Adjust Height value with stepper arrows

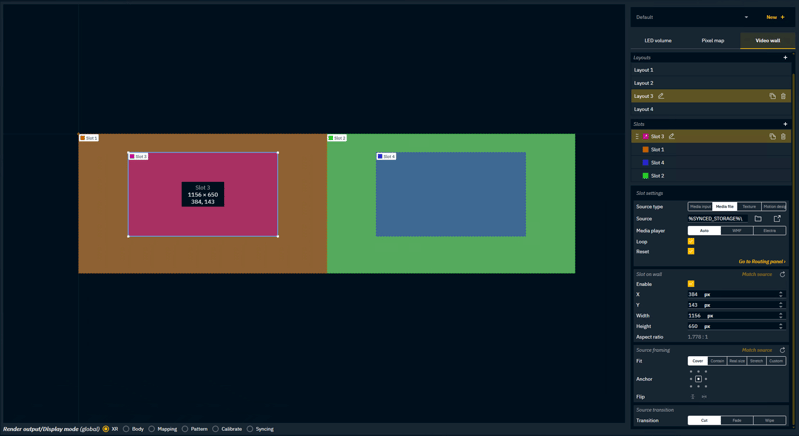click(x=781, y=326)
